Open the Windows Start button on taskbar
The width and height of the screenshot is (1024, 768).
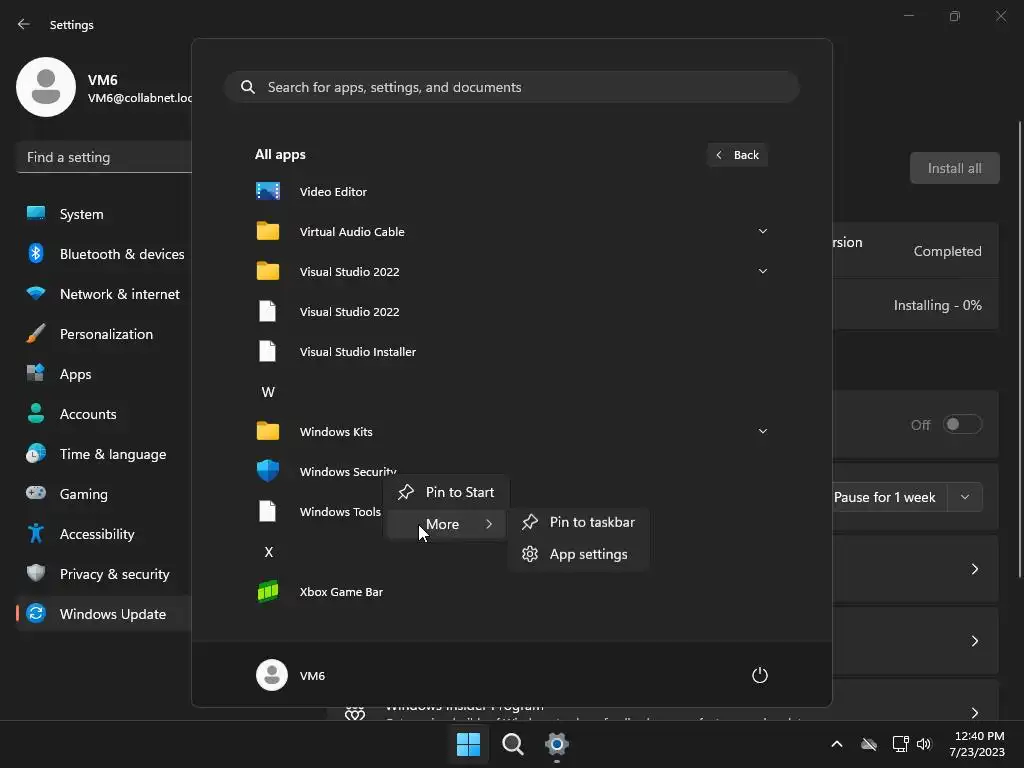click(468, 744)
